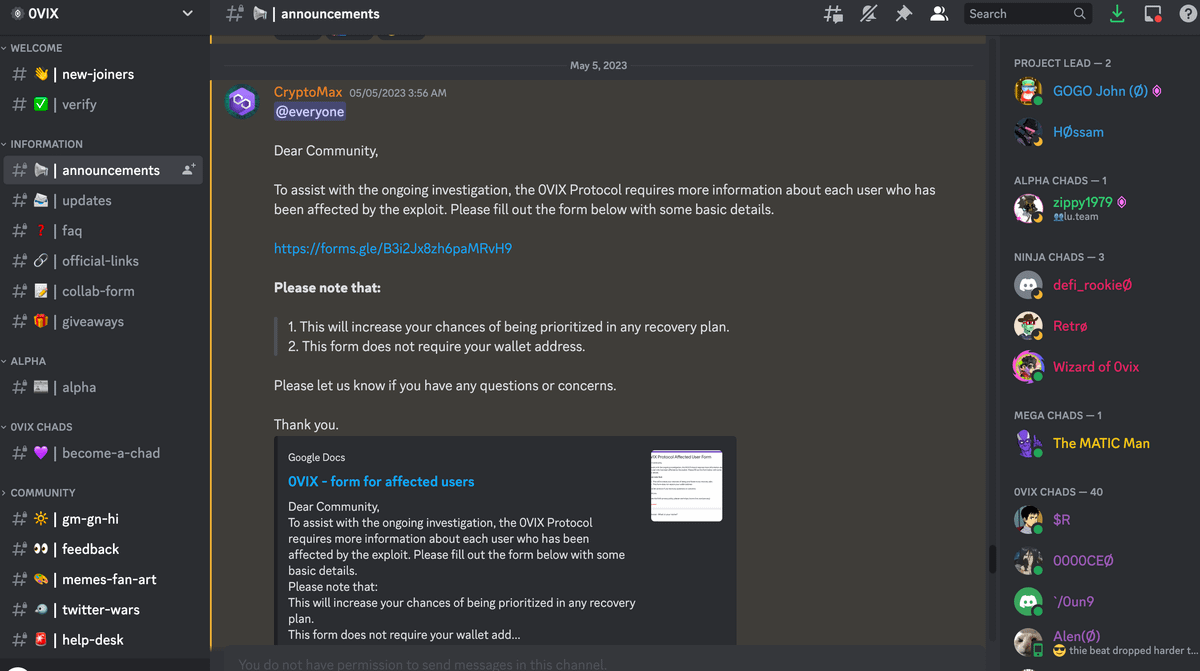Open the inbox icon
1200x671 pixels.
point(1153,14)
